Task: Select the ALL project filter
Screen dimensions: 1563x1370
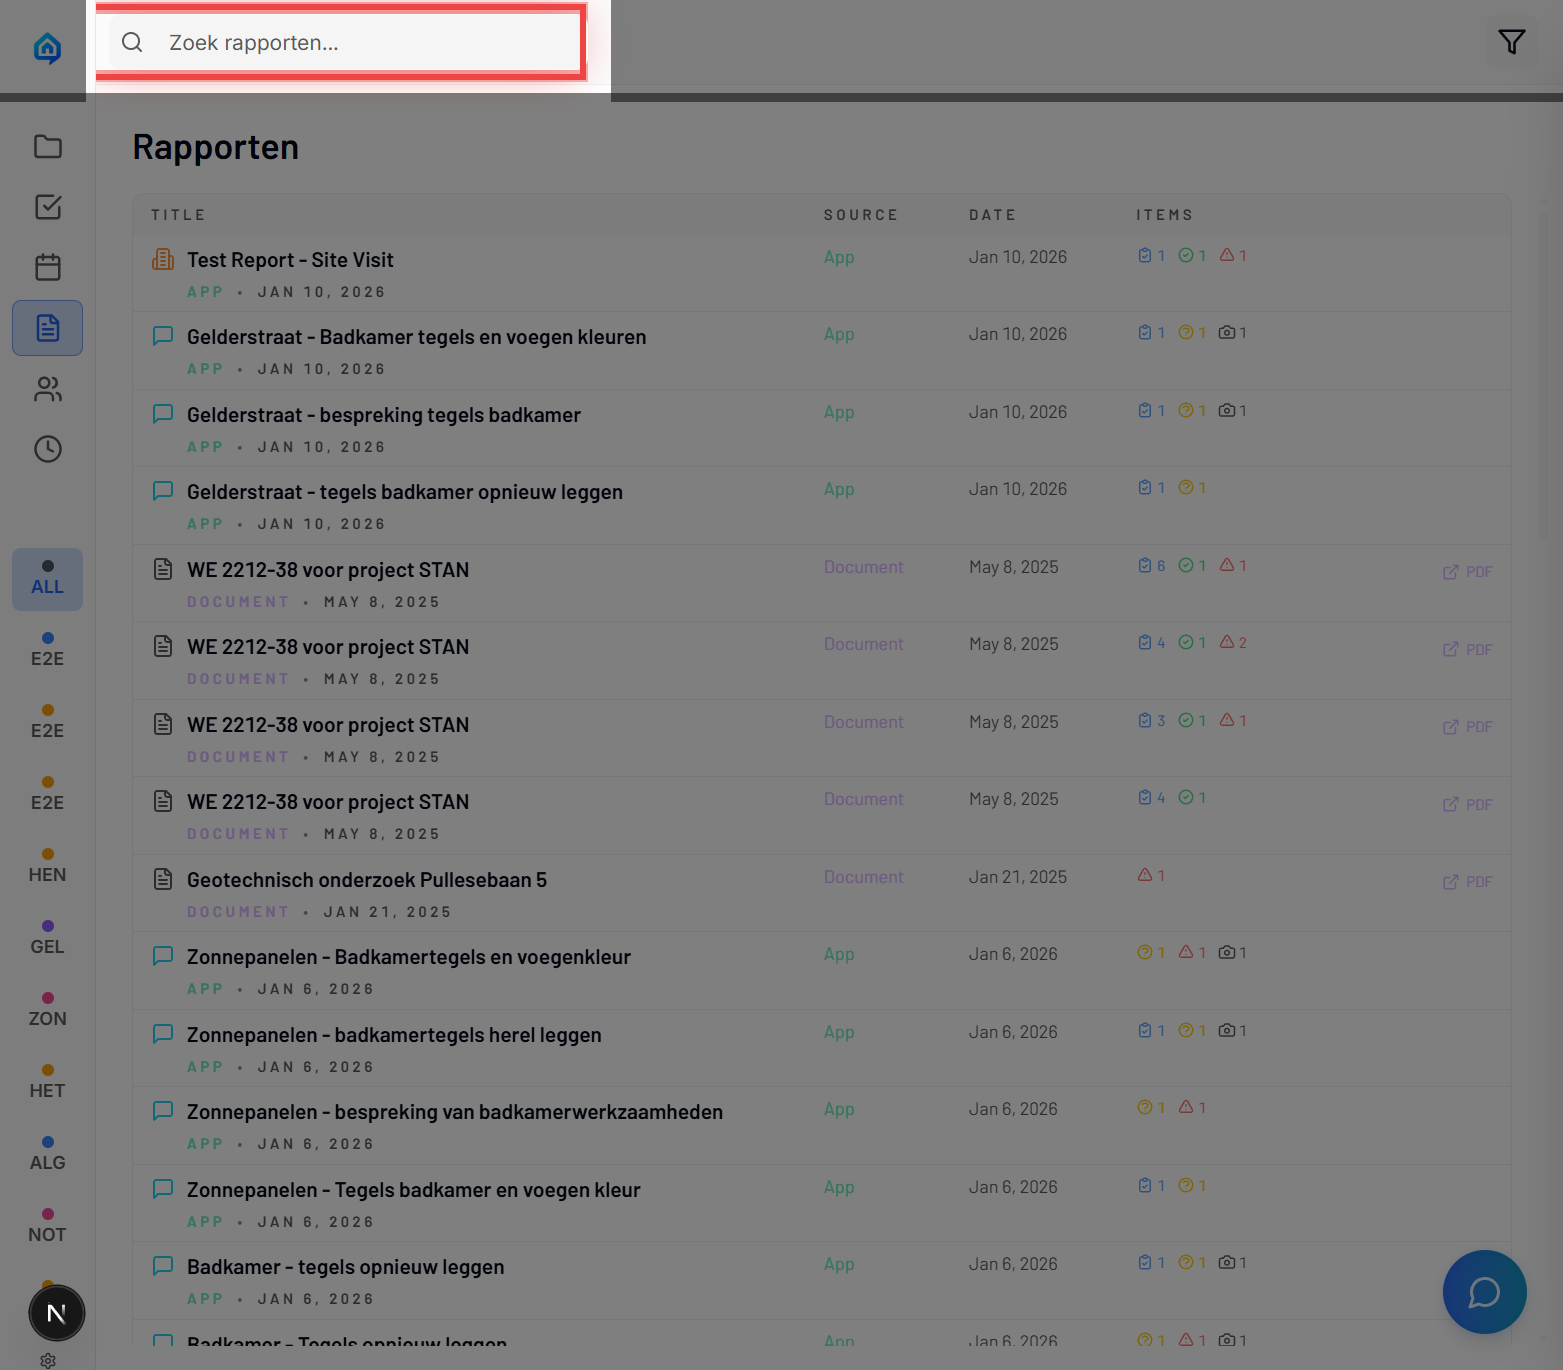Action: pyautogui.click(x=47, y=579)
